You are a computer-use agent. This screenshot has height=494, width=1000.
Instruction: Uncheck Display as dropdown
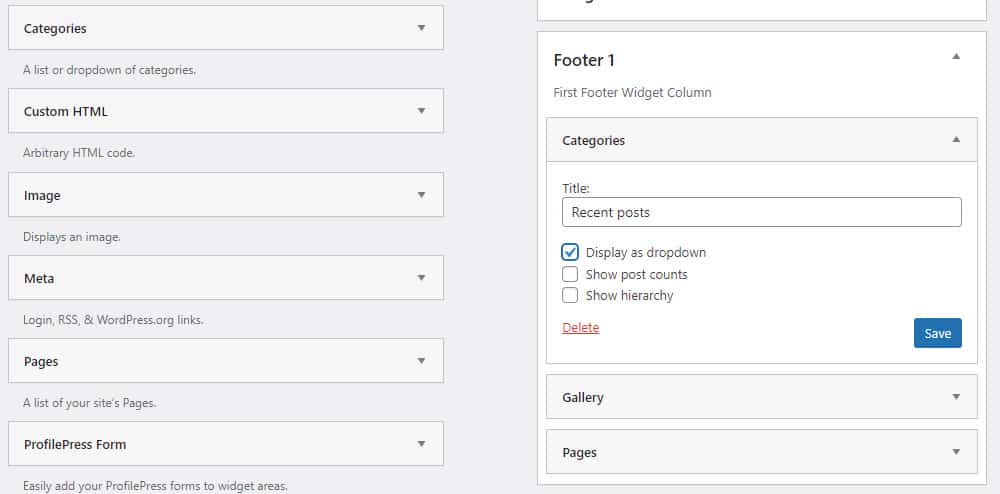(x=570, y=252)
